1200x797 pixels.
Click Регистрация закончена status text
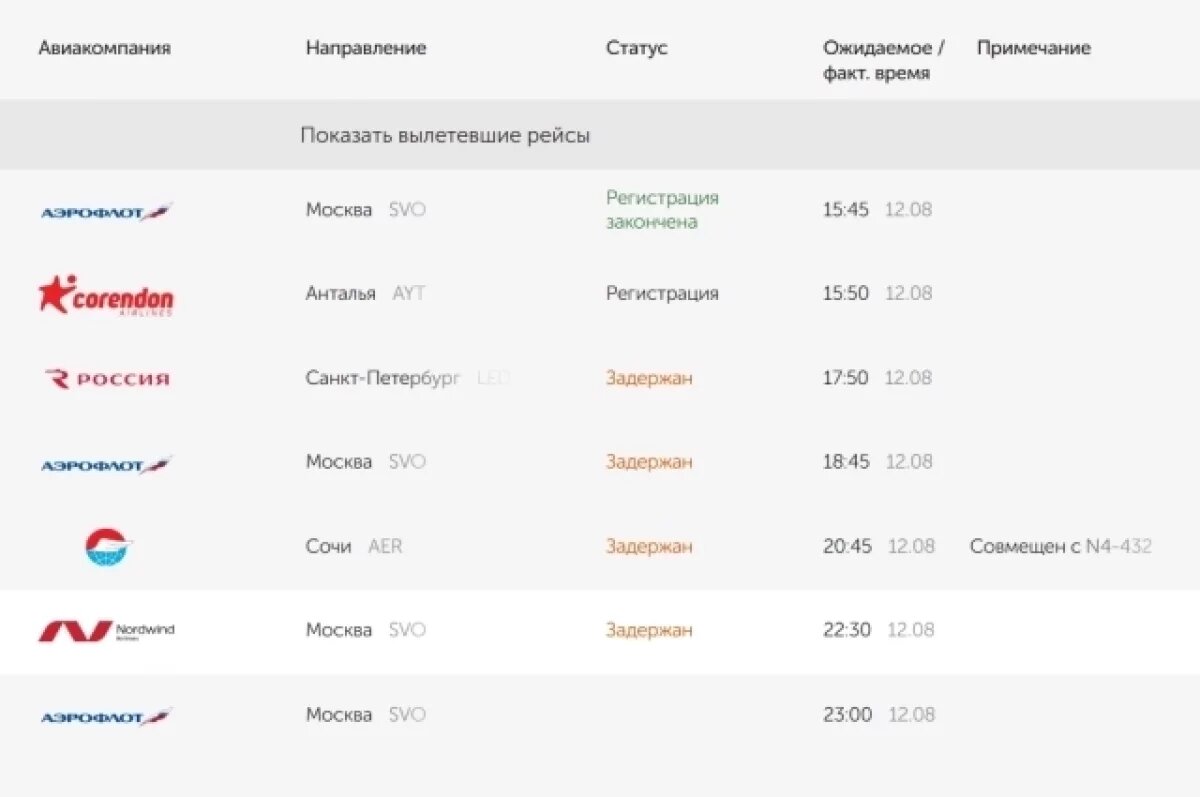tap(662, 210)
